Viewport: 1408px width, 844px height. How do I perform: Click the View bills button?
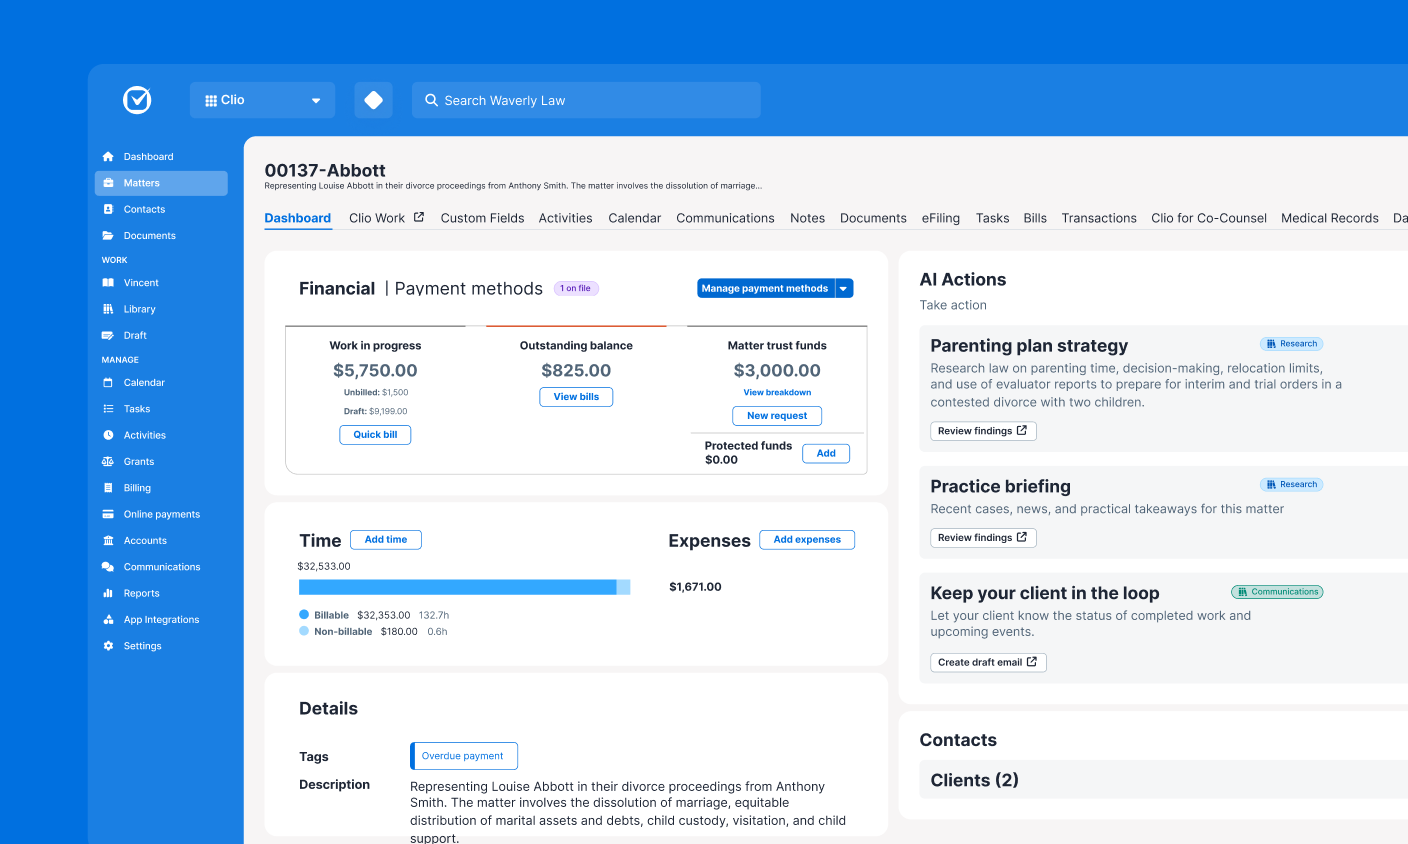click(576, 397)
